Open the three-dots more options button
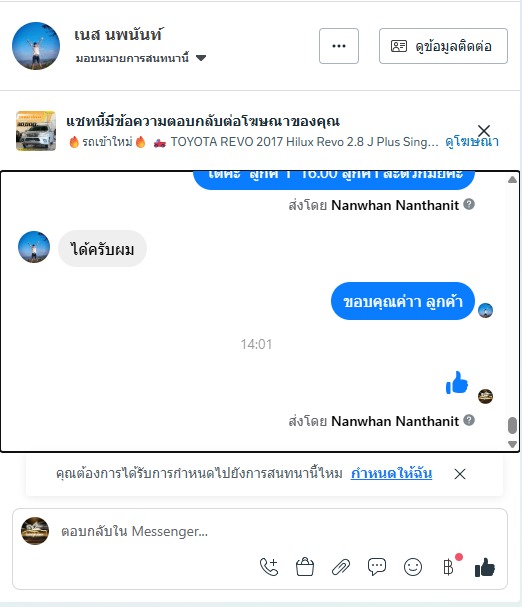 click(339, 46)
